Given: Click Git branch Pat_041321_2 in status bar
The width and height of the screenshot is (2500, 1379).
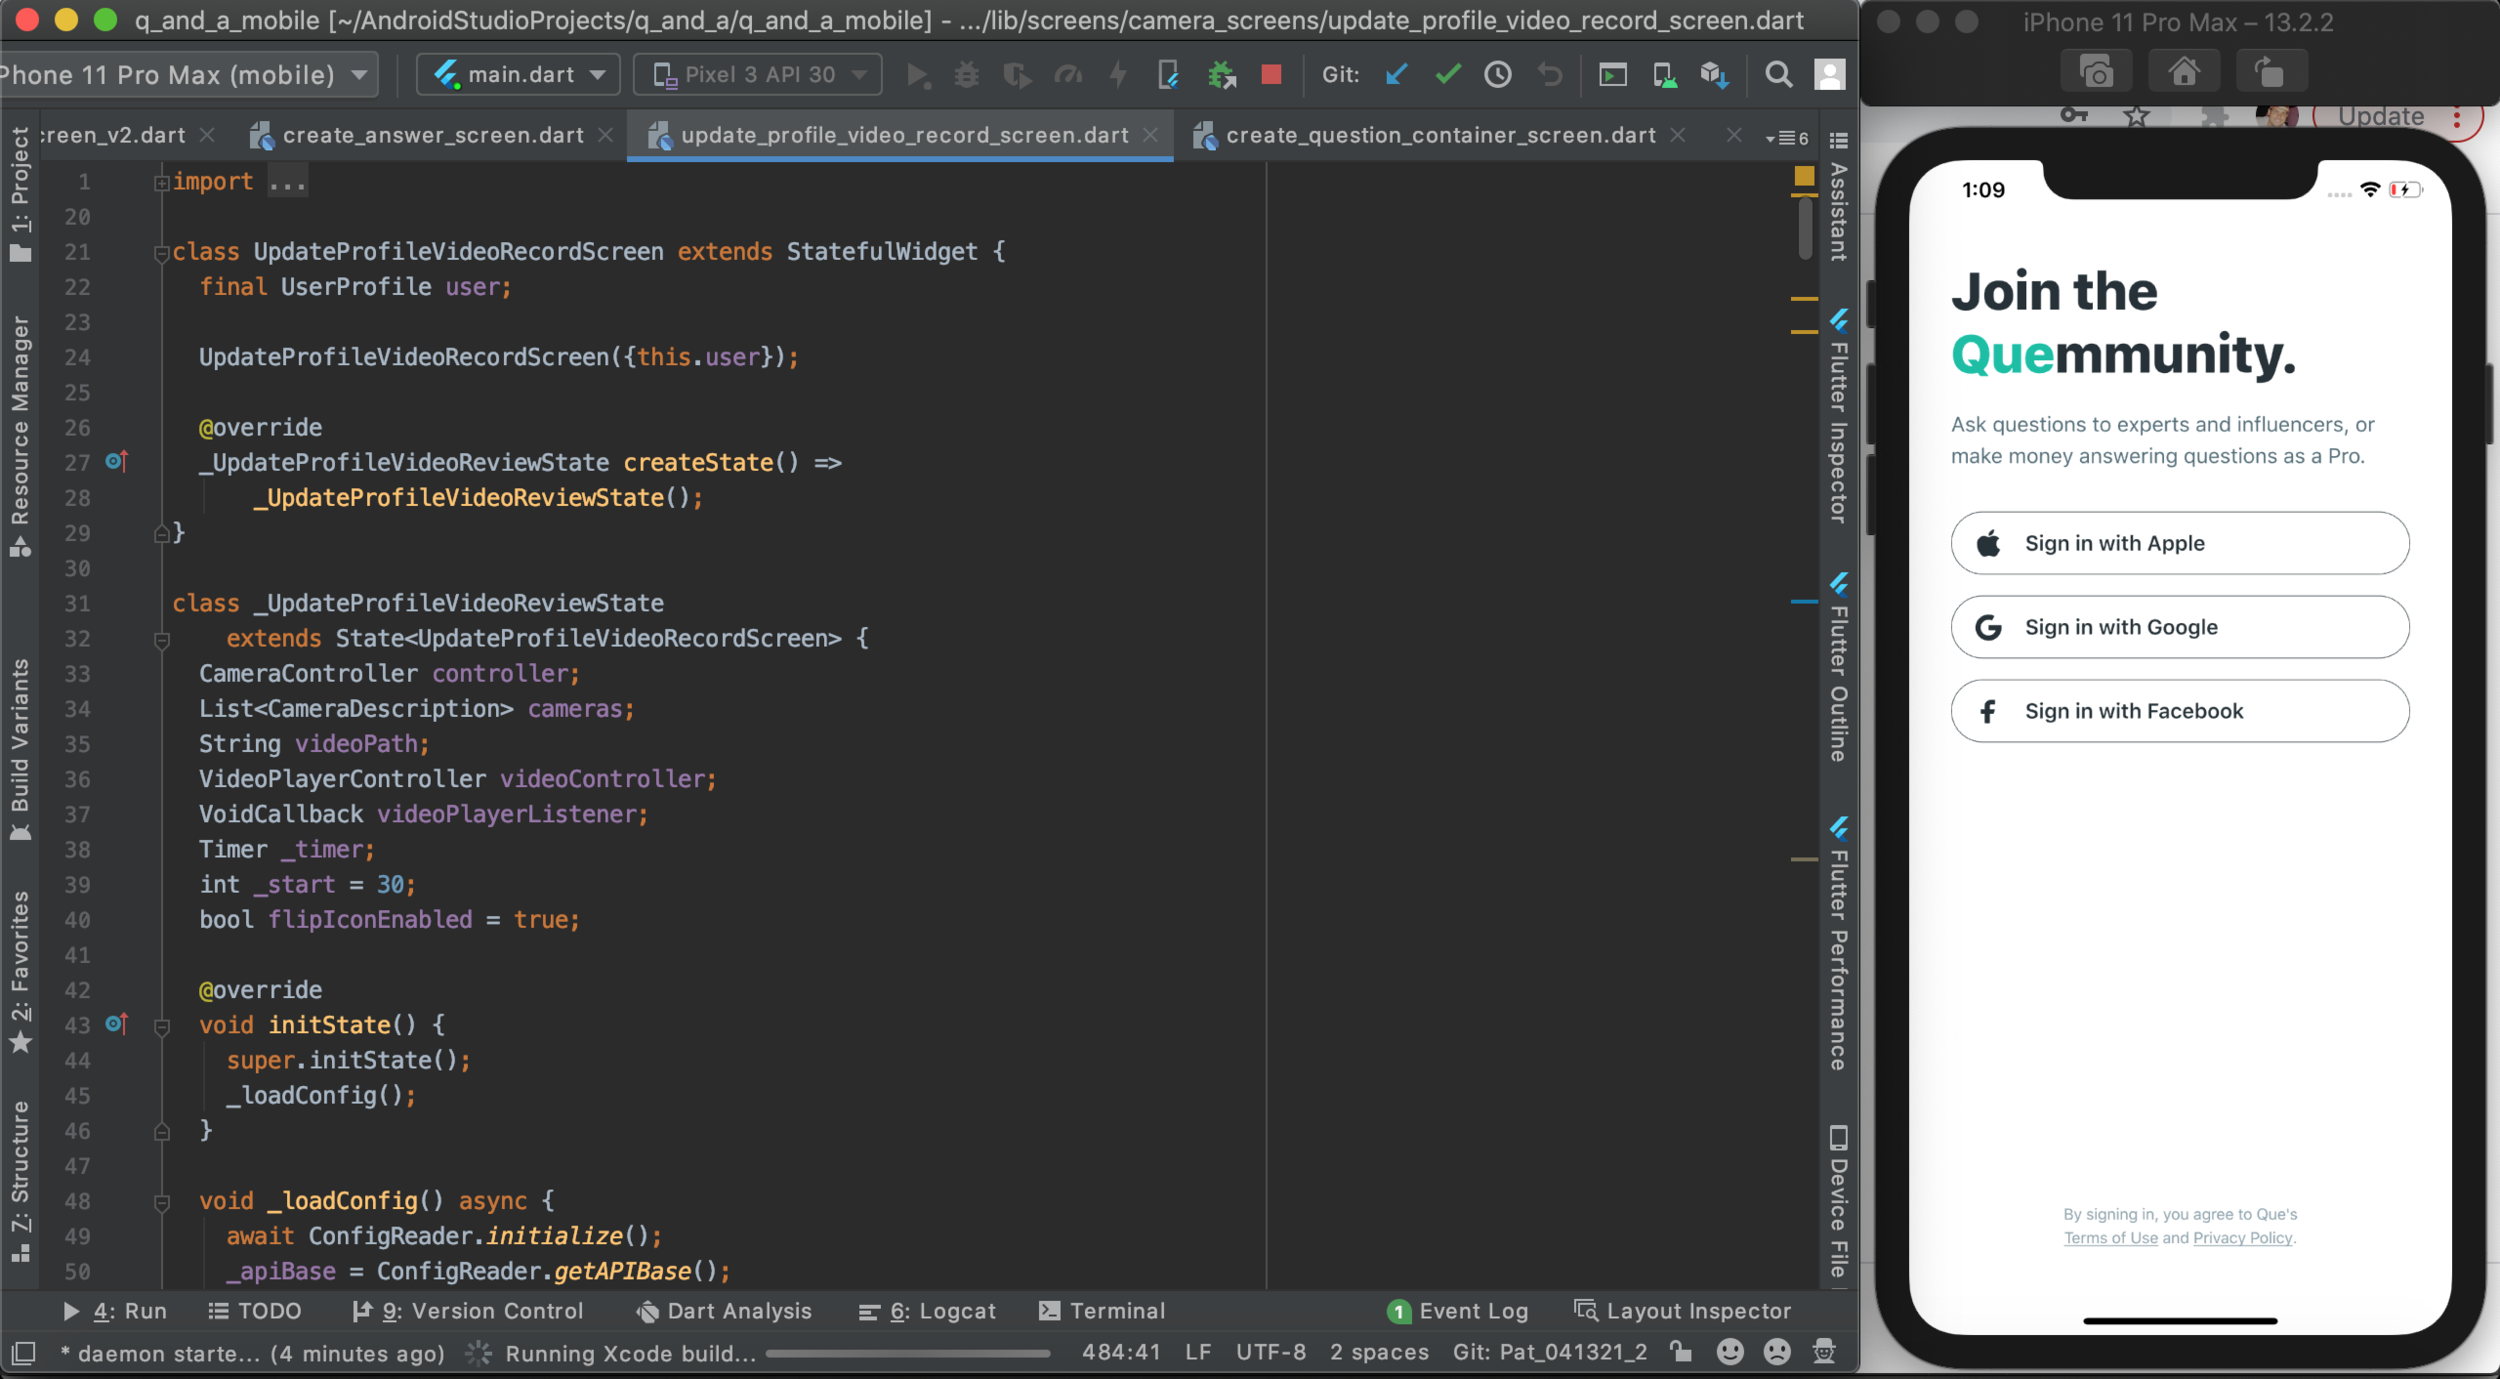Looking at the screenshot, I should pos(1549,1352).
